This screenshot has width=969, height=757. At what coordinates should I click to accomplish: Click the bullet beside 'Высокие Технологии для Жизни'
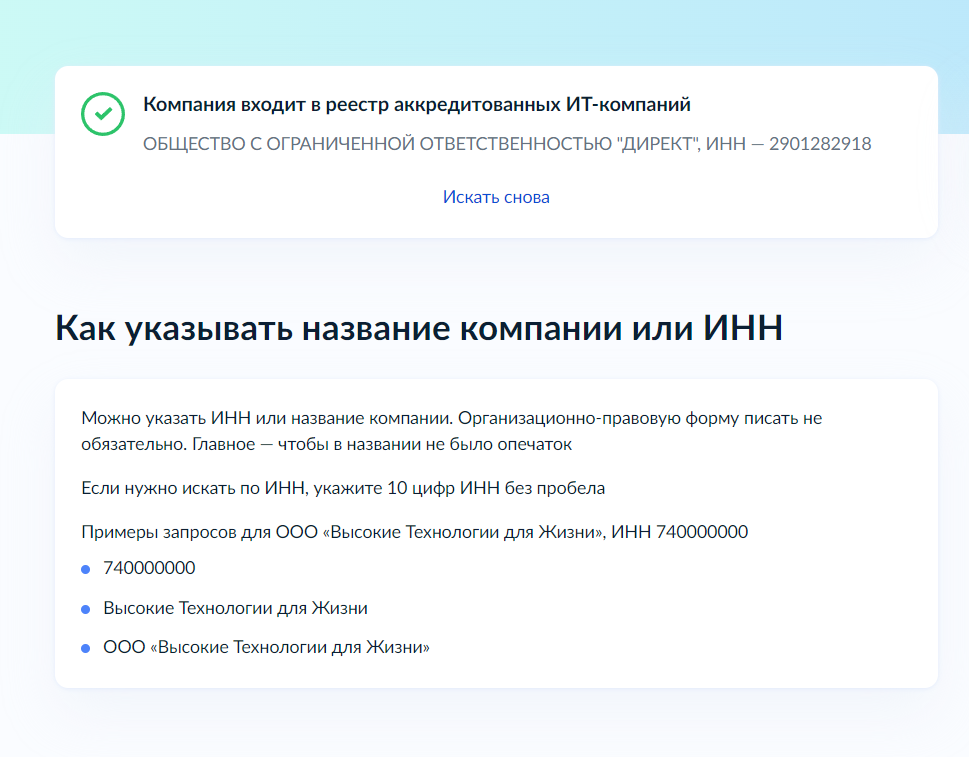click(x=86, y=609)
